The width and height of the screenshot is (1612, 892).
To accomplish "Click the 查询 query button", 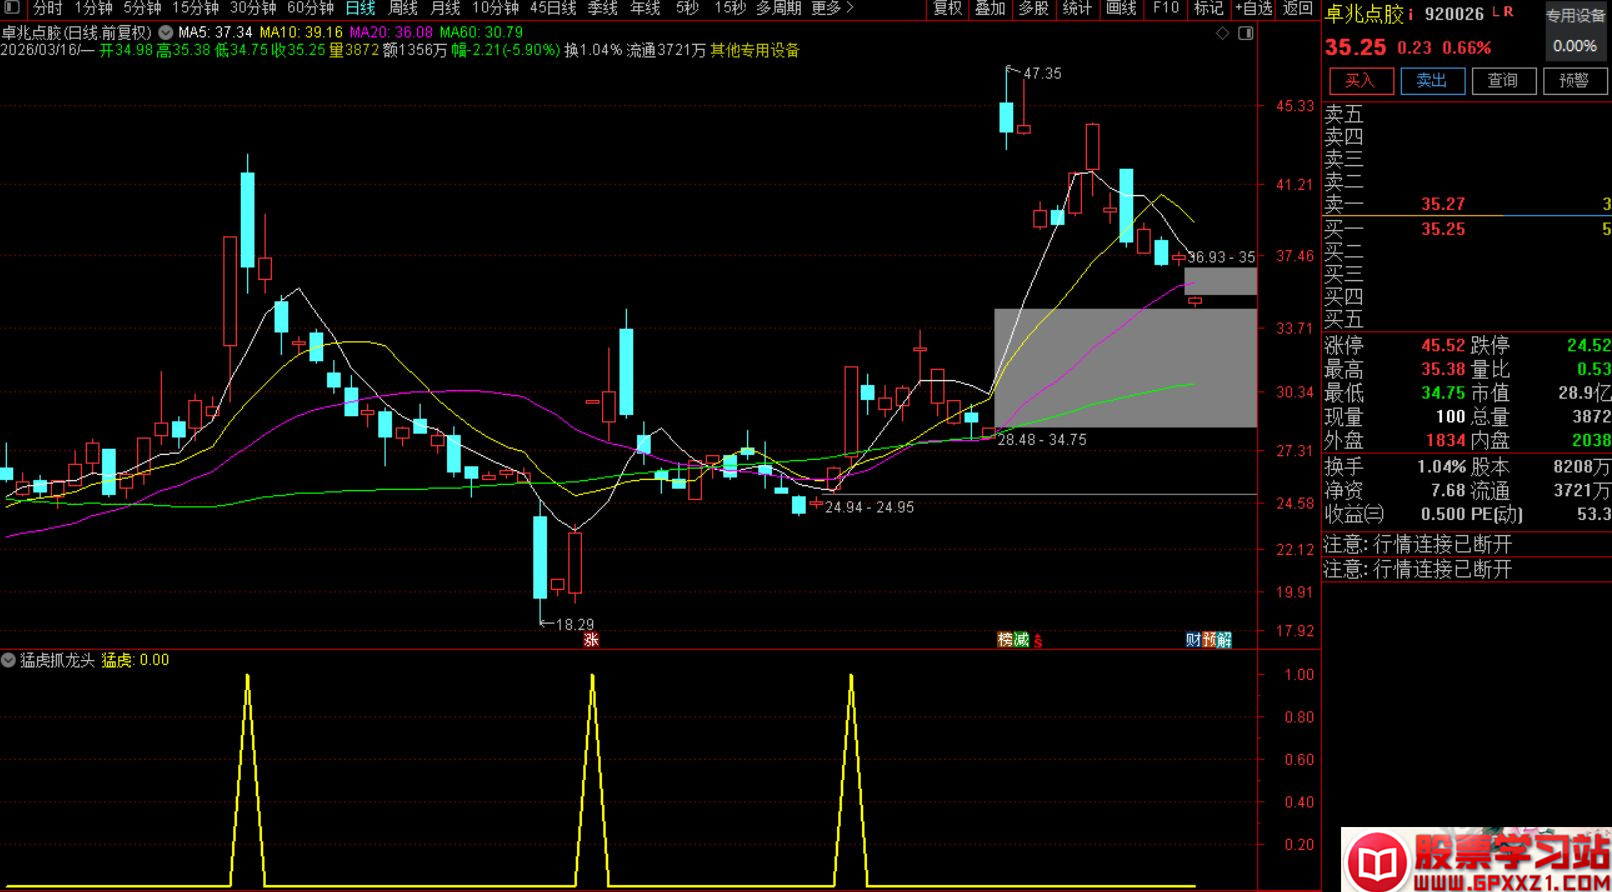I will pyautogui.click(x=1502, y=81).
